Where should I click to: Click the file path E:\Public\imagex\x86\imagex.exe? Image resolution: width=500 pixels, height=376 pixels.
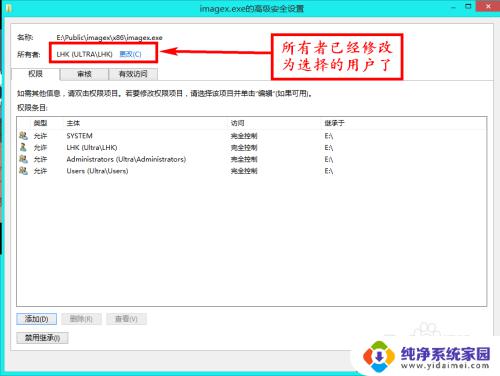109,38
